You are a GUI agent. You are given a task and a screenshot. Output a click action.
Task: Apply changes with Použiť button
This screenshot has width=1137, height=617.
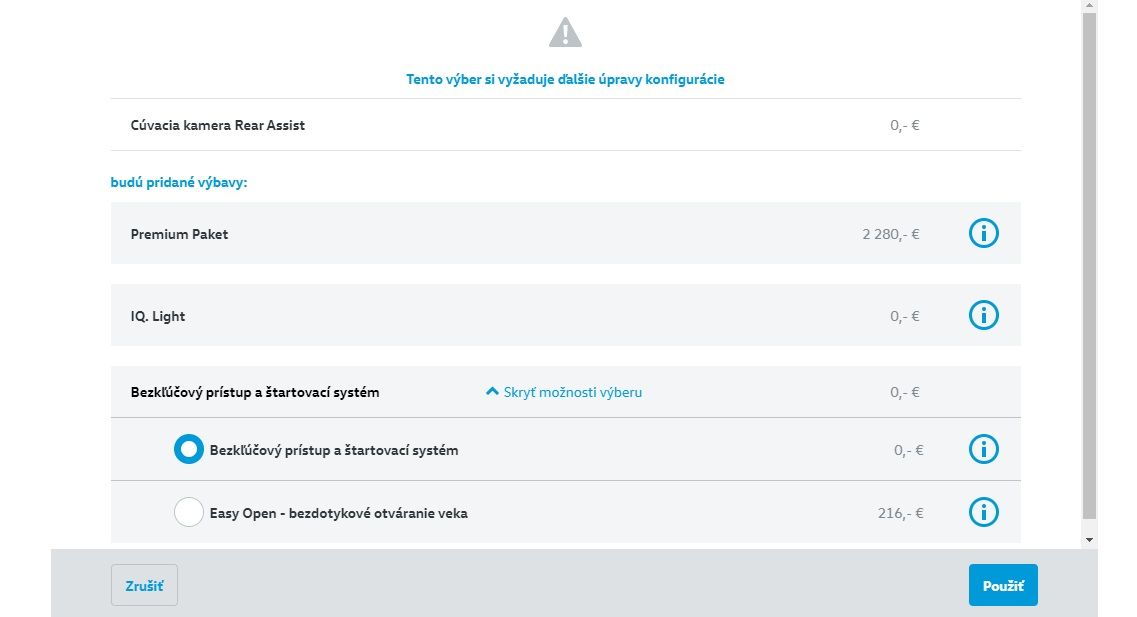pos(1003,585)
